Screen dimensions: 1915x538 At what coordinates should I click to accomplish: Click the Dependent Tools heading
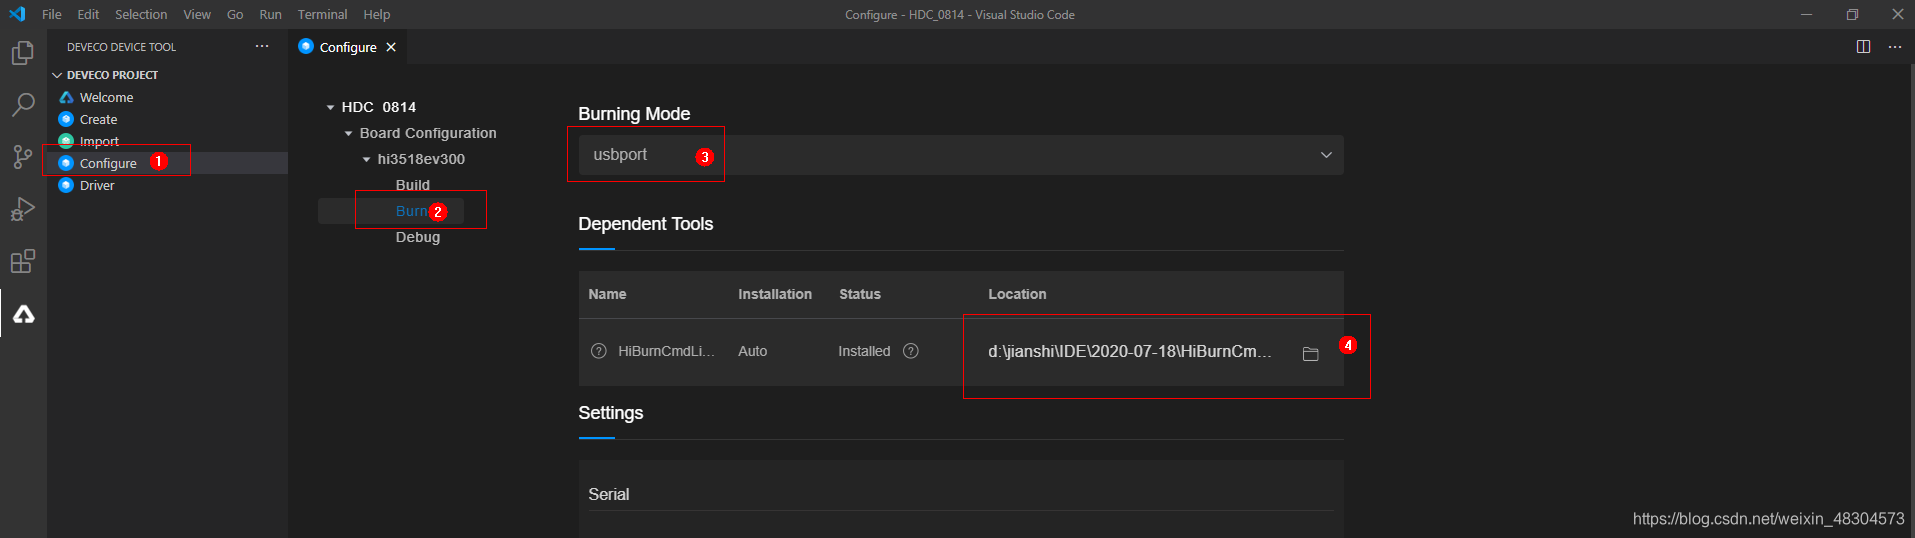tap(645, 224)
